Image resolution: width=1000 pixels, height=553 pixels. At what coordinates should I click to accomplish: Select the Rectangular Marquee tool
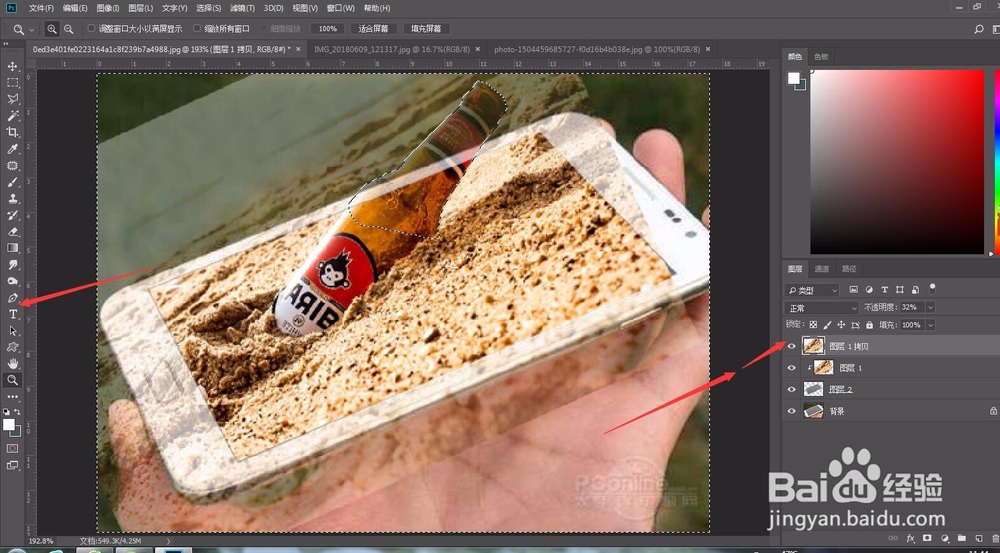click(x=13, y=83)
